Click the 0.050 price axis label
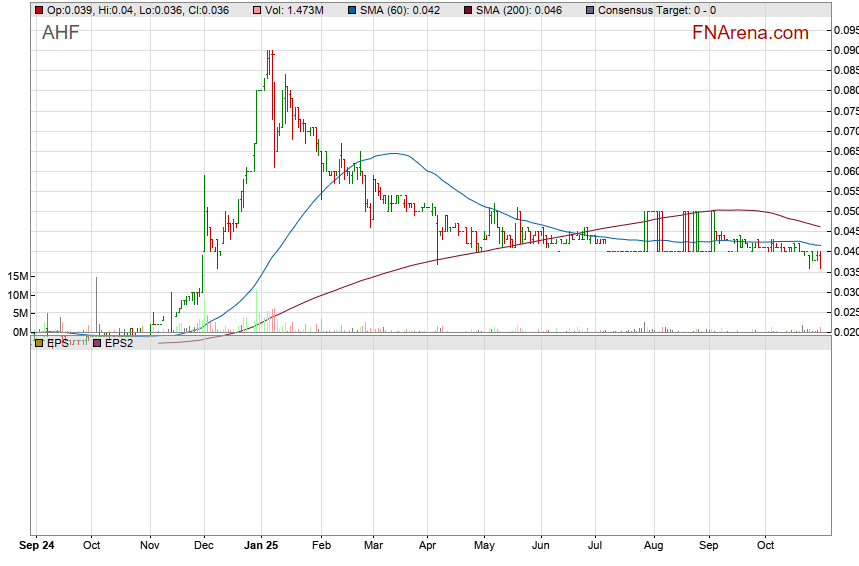Screen dimensions: 859x566 coord(845,211)
